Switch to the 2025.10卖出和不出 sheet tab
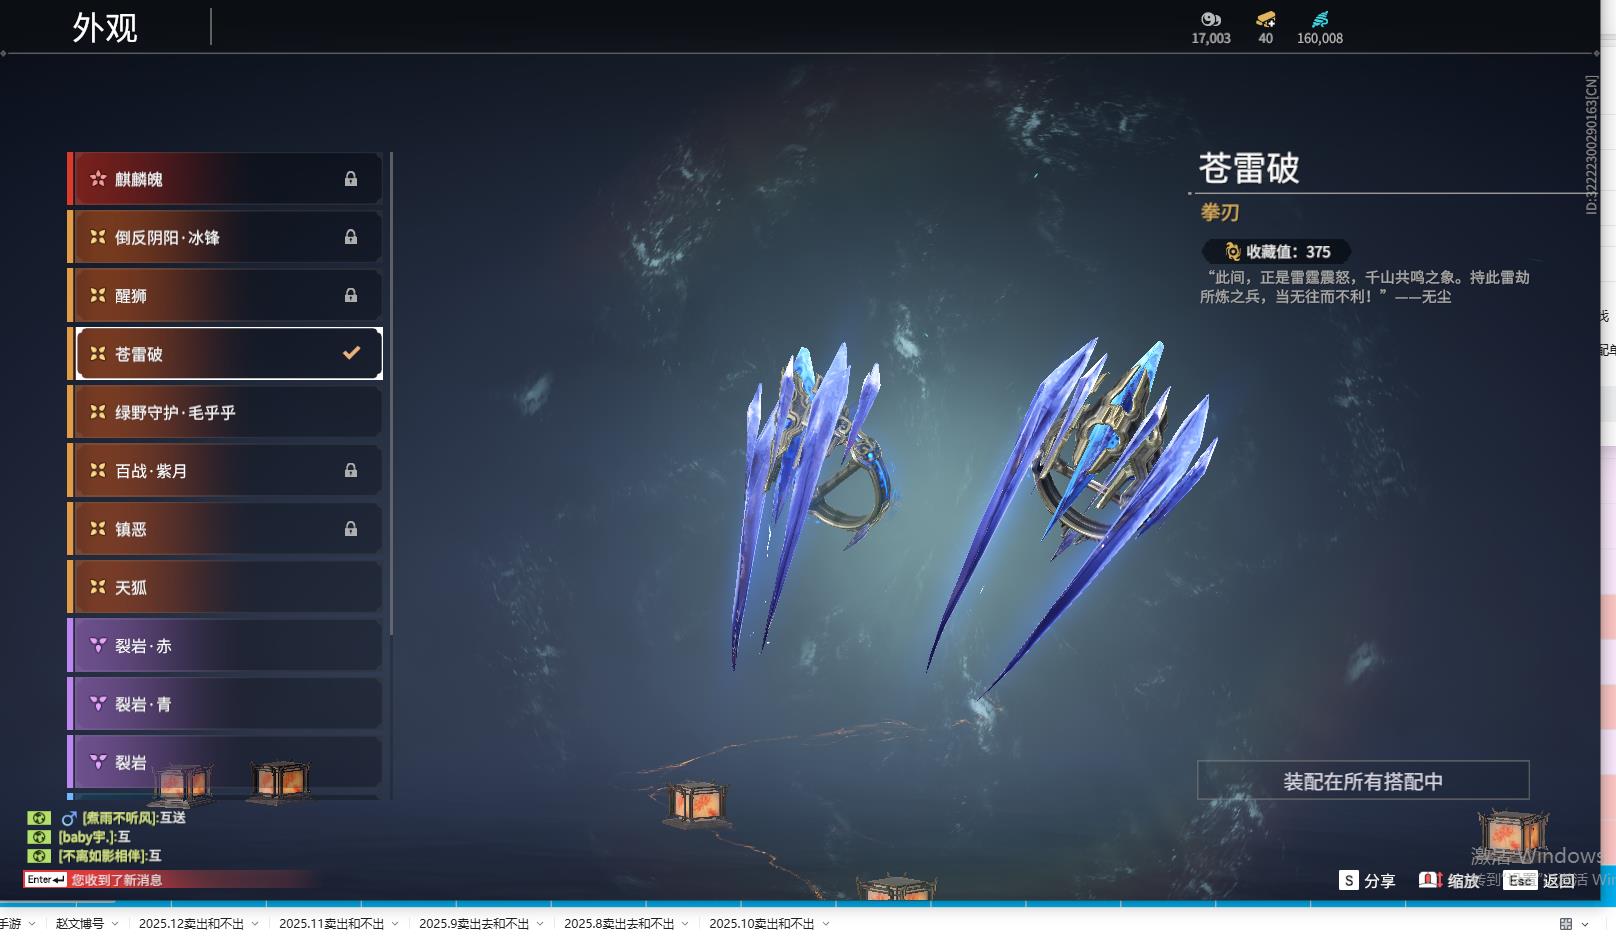Screen dimensions: 1616x939 (762, 924)
